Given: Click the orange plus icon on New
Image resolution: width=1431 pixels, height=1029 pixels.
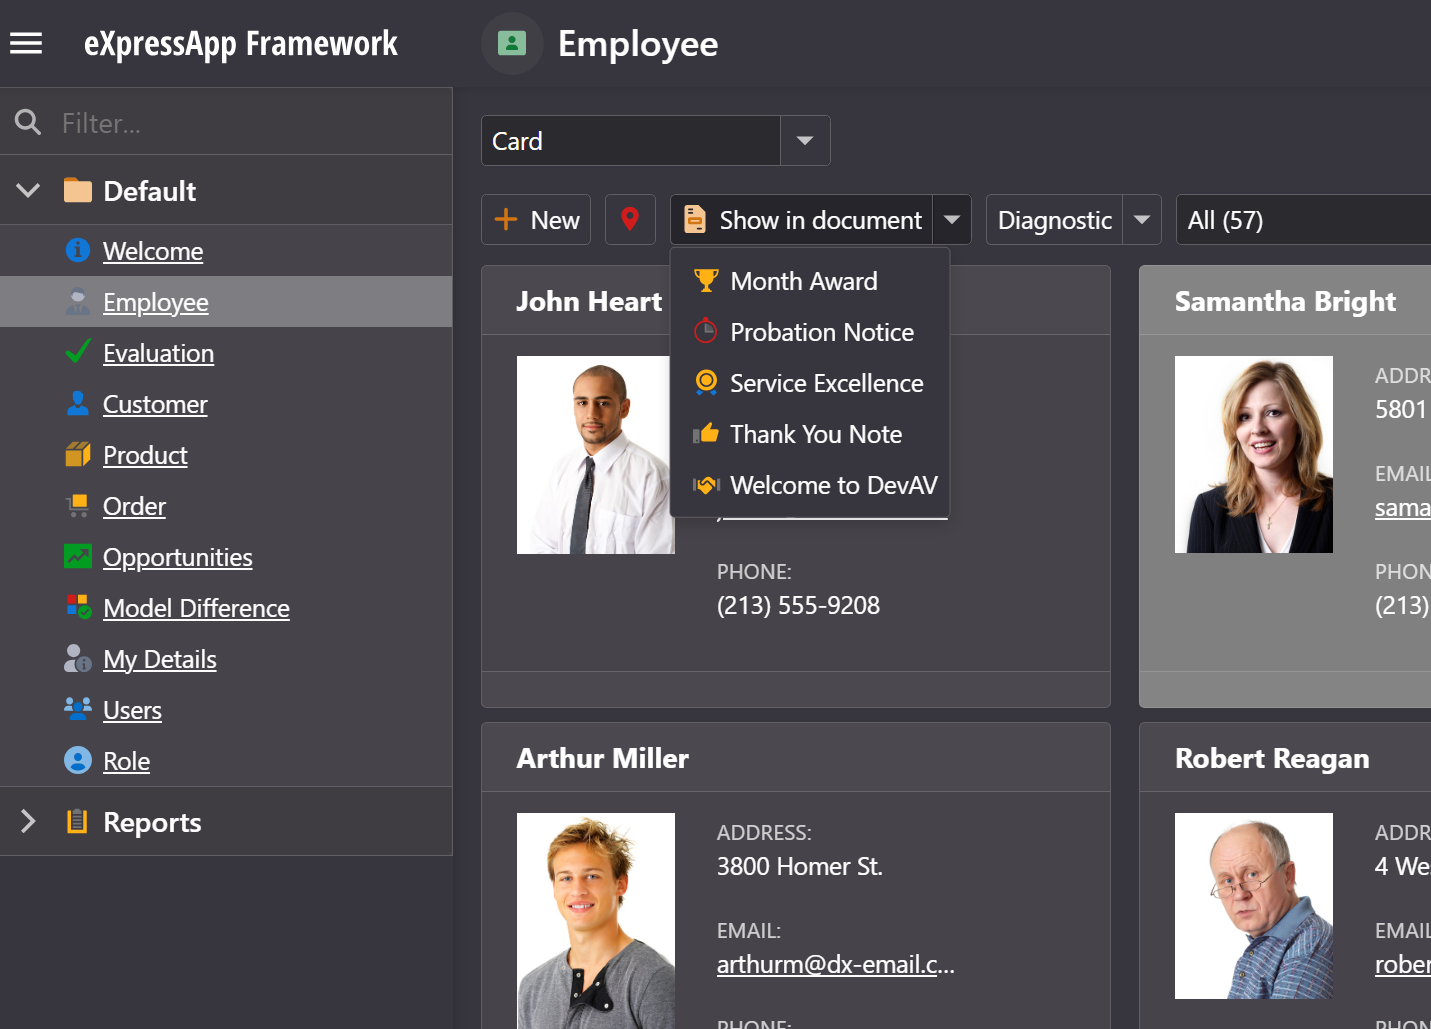Looking at the screenshot, I should (506, 219).
